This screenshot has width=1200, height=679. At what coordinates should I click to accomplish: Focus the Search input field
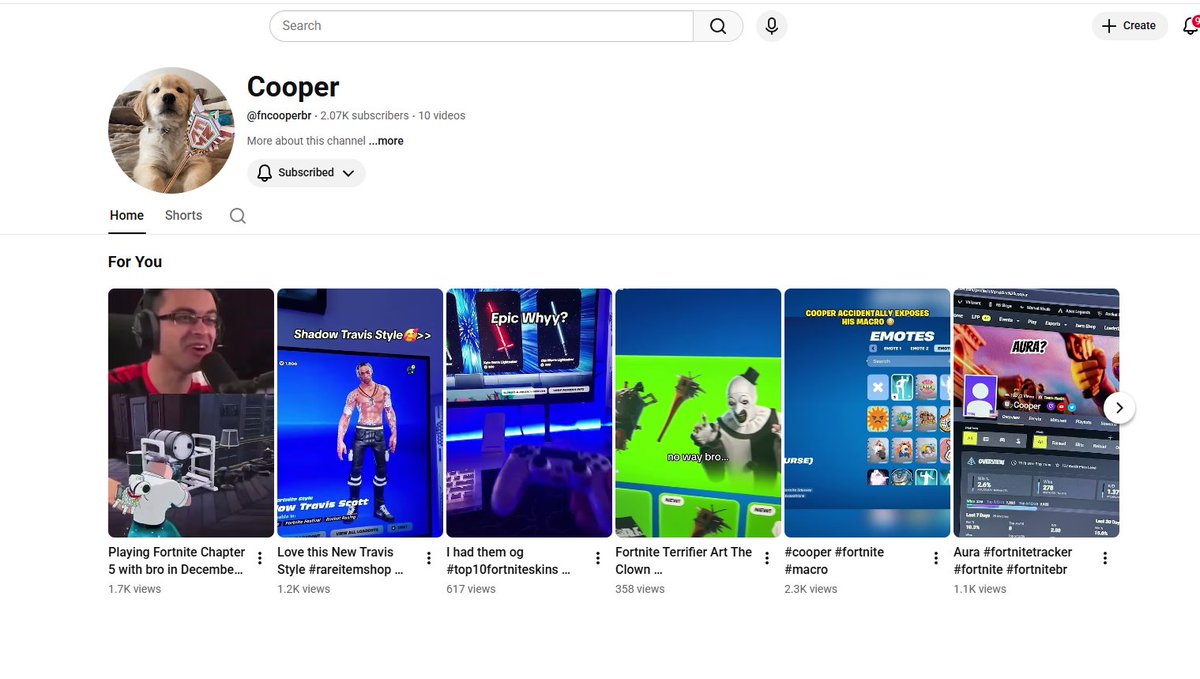481,26
